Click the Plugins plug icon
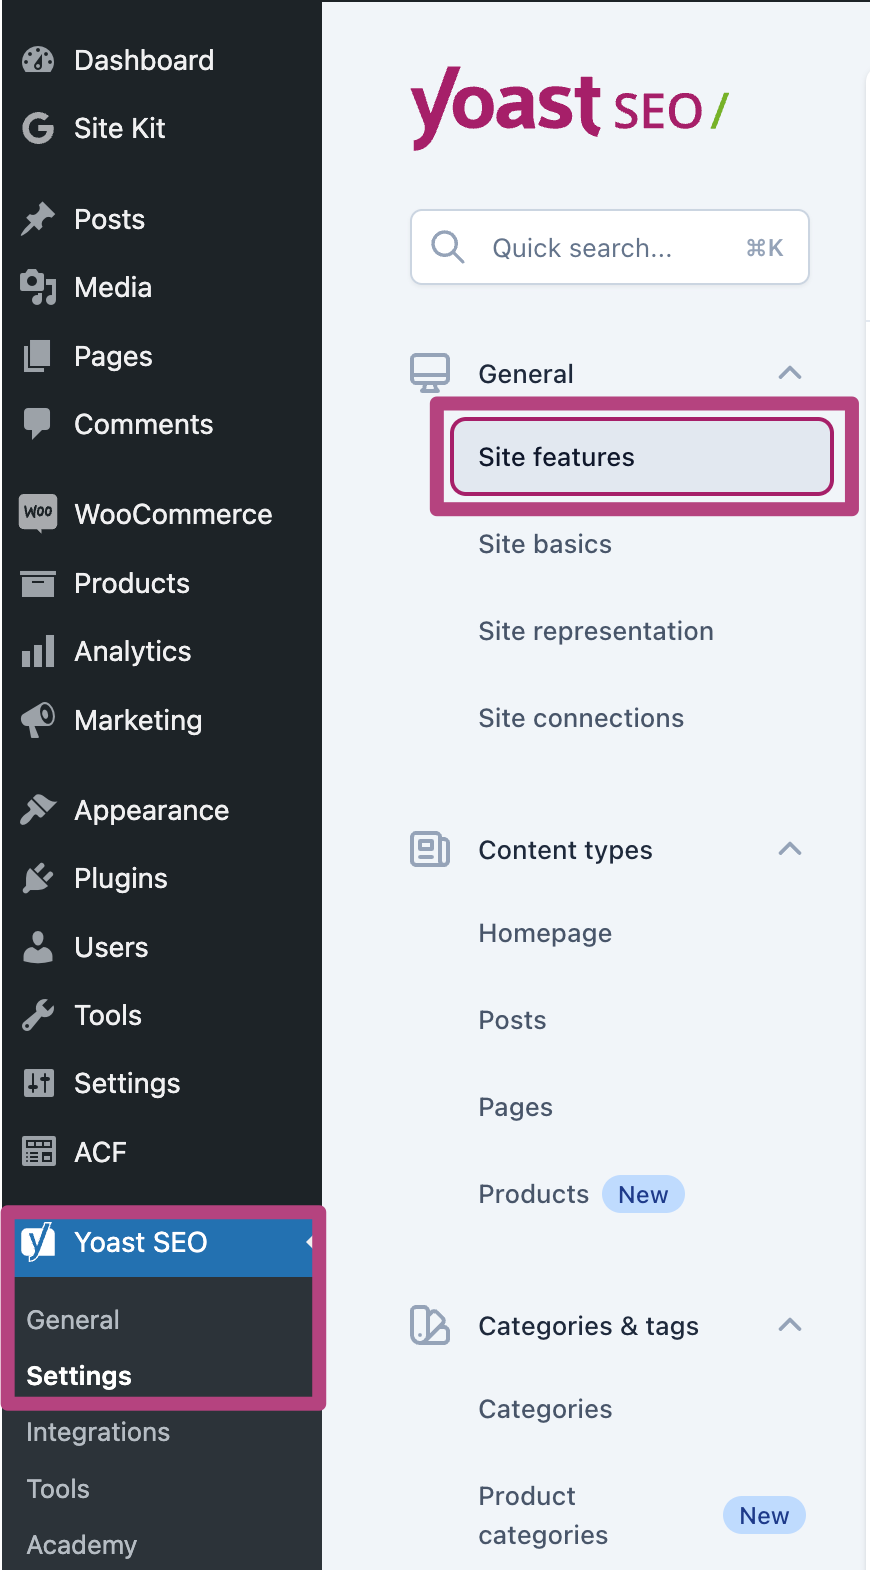The image size is (870, 1570). coord(38,878)
